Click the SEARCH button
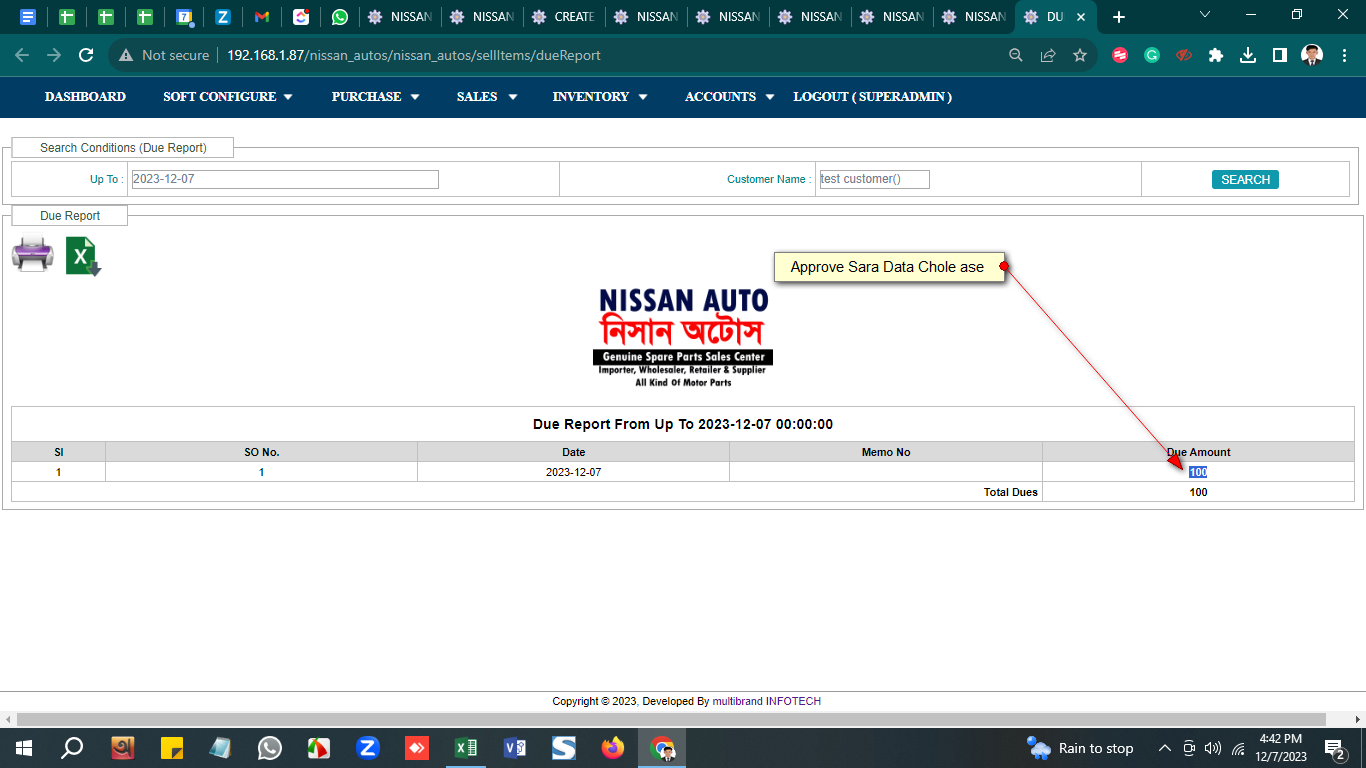This screenshot has width=1366, height=768. click(x=1245, y=180)
